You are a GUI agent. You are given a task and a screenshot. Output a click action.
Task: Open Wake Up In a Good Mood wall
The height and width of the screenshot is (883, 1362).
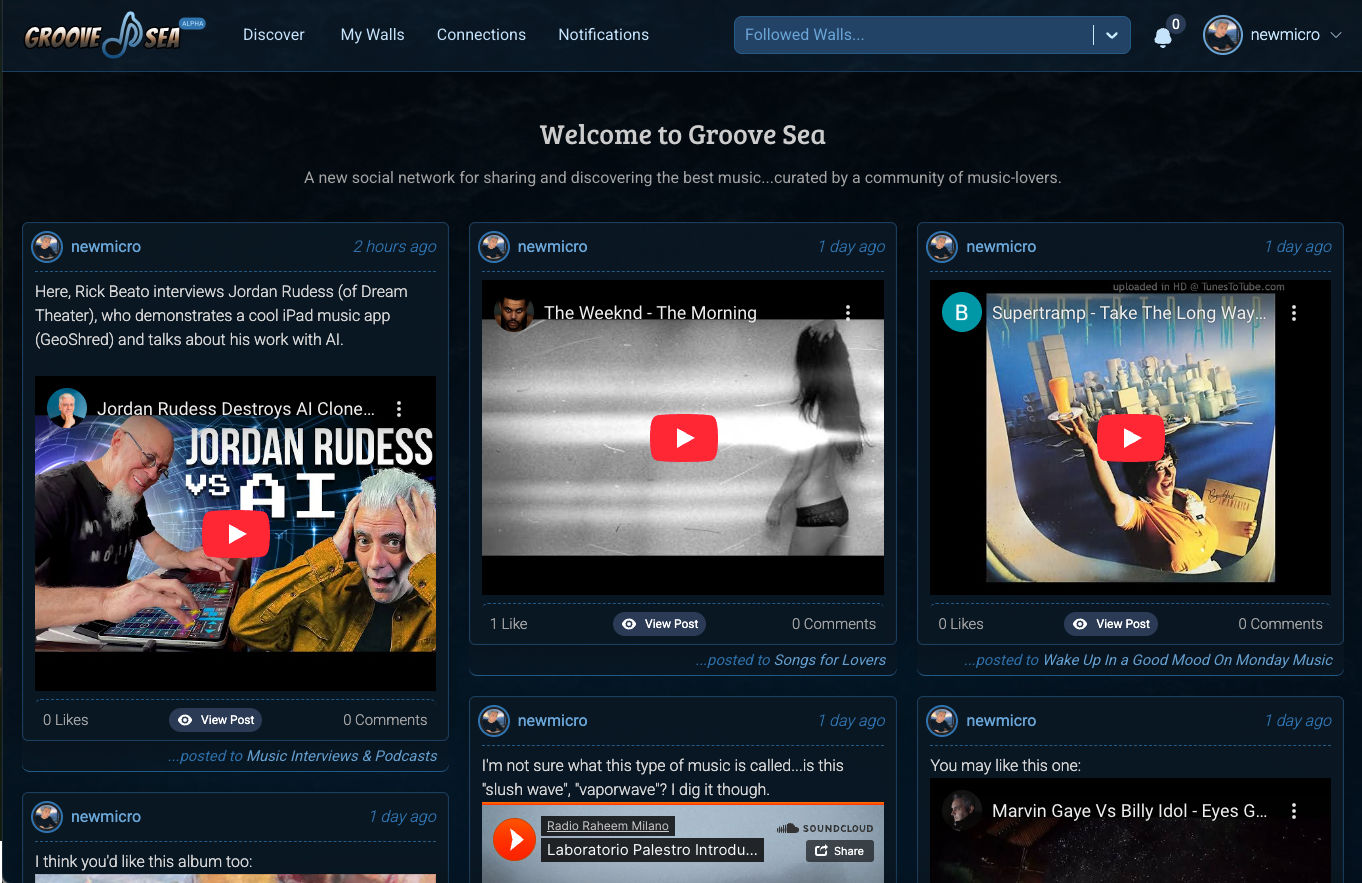[1188, 660]
